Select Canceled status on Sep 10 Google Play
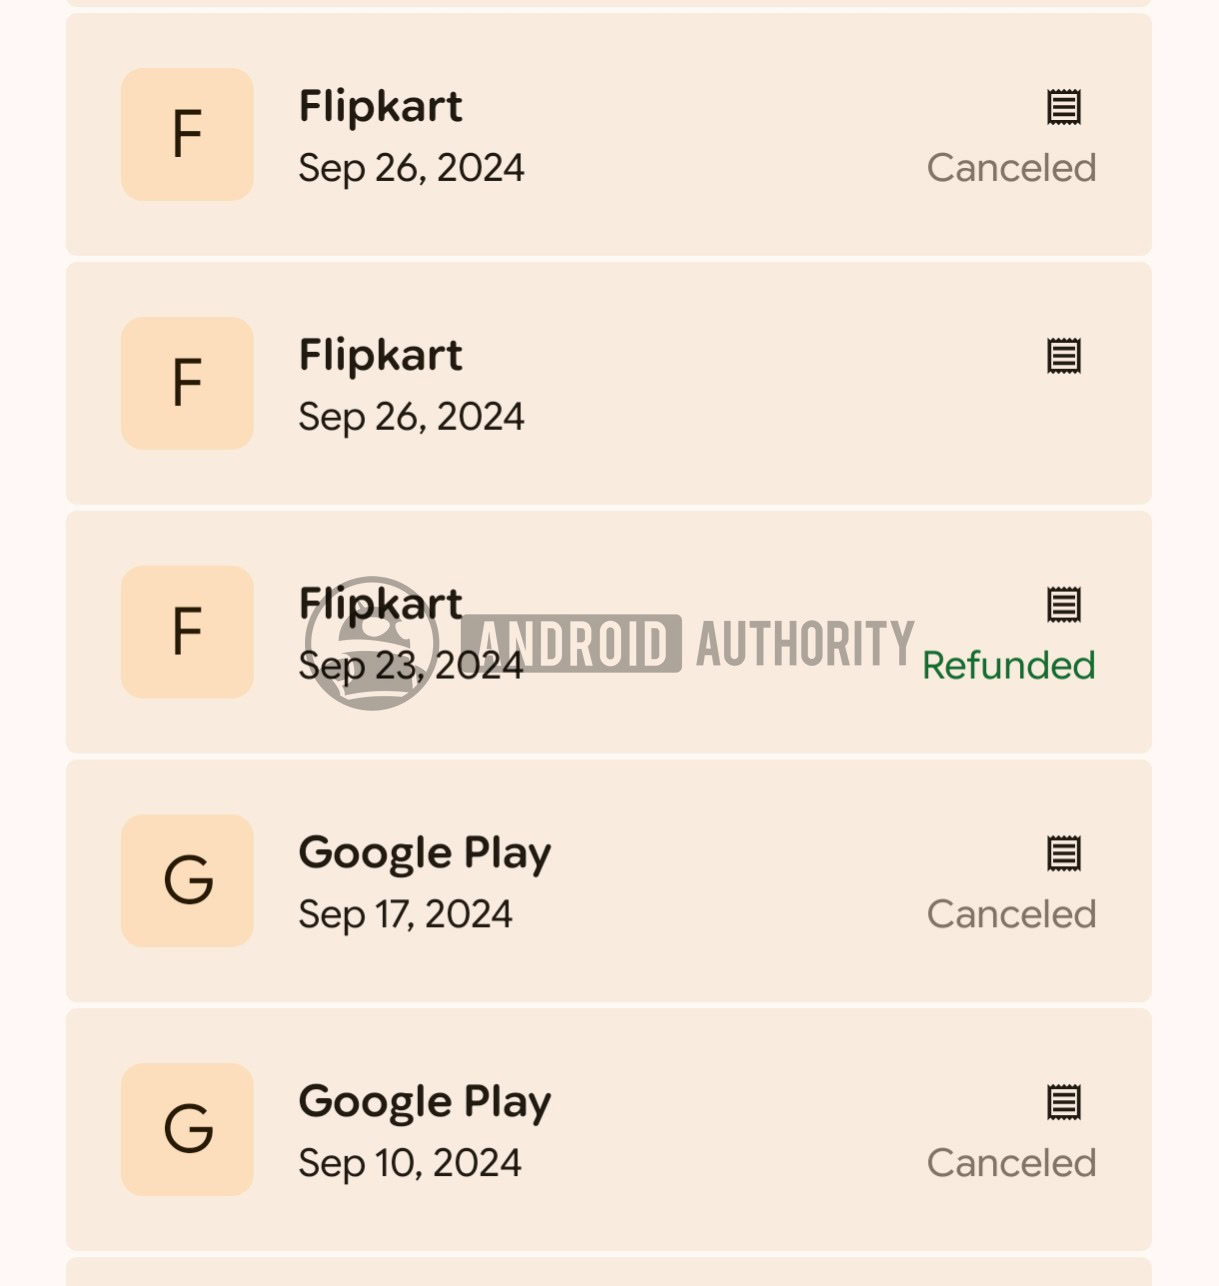The height and width of the screenshot is (1286, 1219). [x=1011, y=1163]
